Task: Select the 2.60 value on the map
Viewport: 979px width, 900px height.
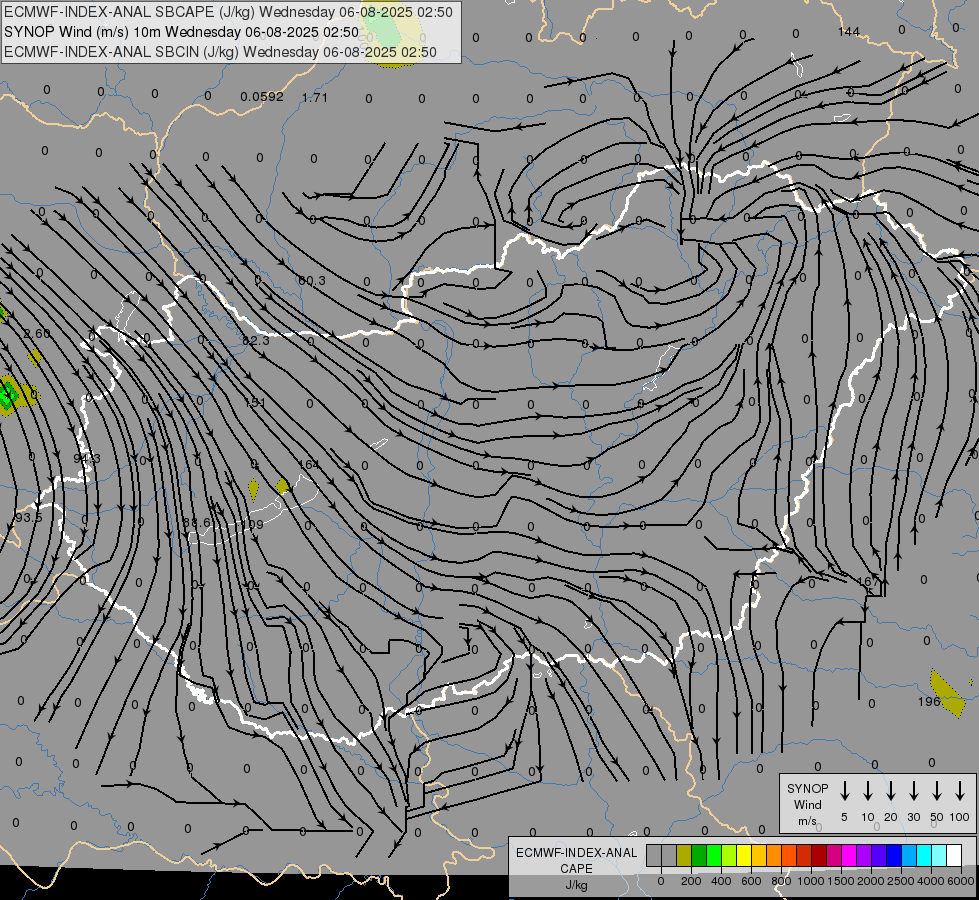Action: pyautogui.click(x=37, y=333)
